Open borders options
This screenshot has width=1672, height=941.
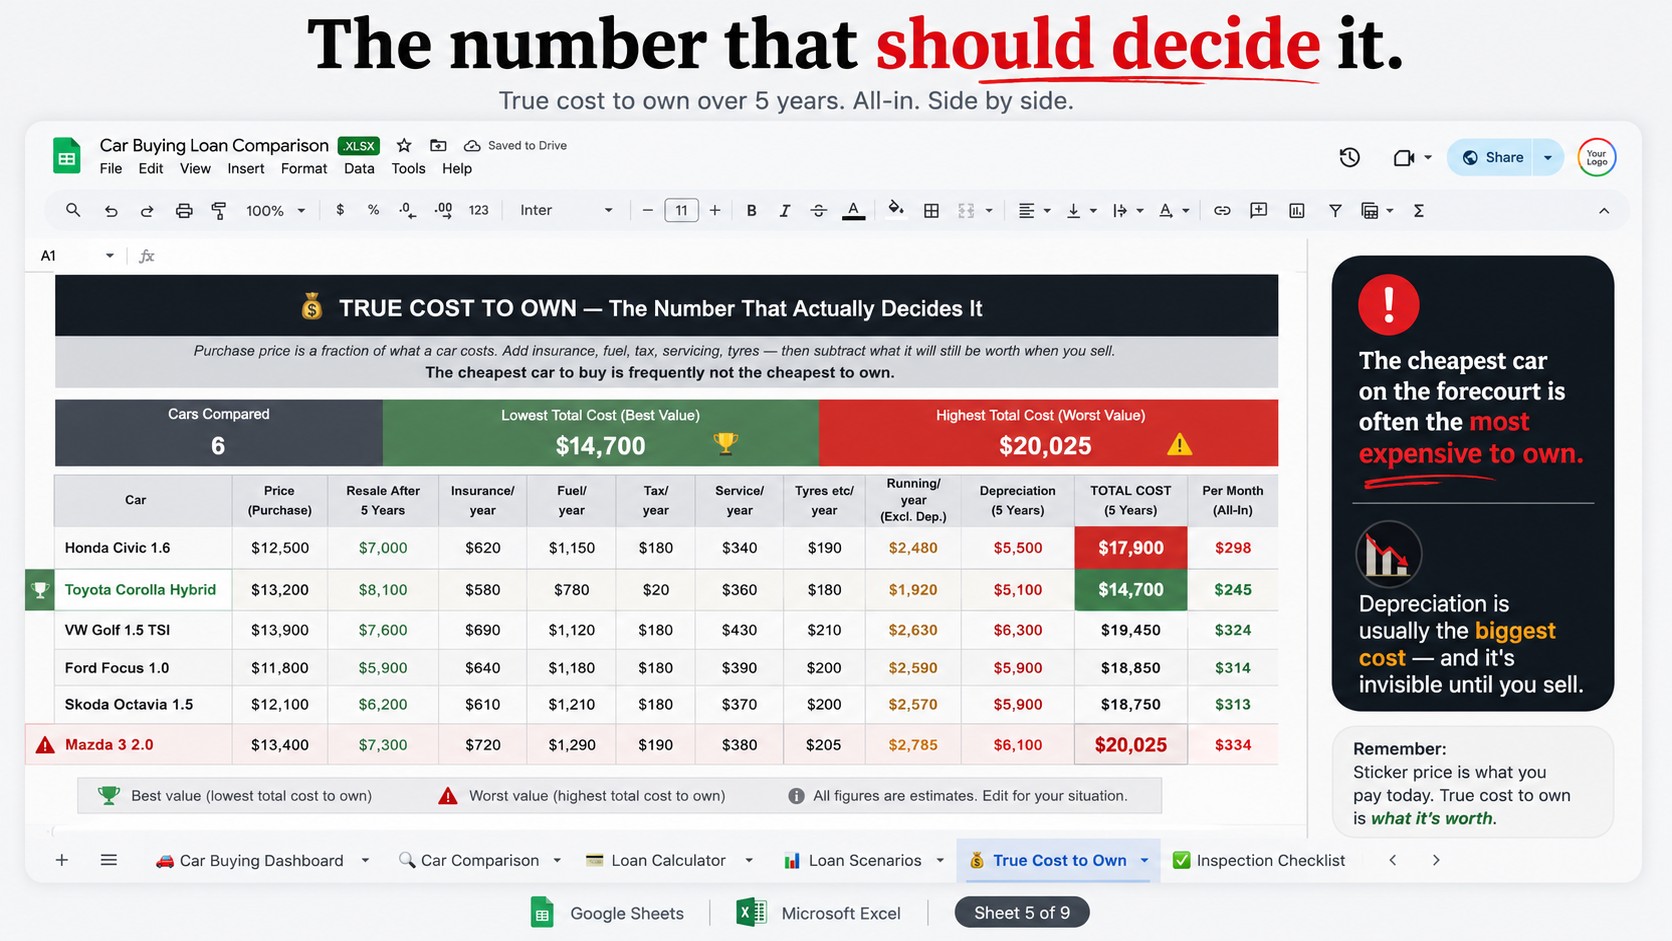[x=931, y=211]
